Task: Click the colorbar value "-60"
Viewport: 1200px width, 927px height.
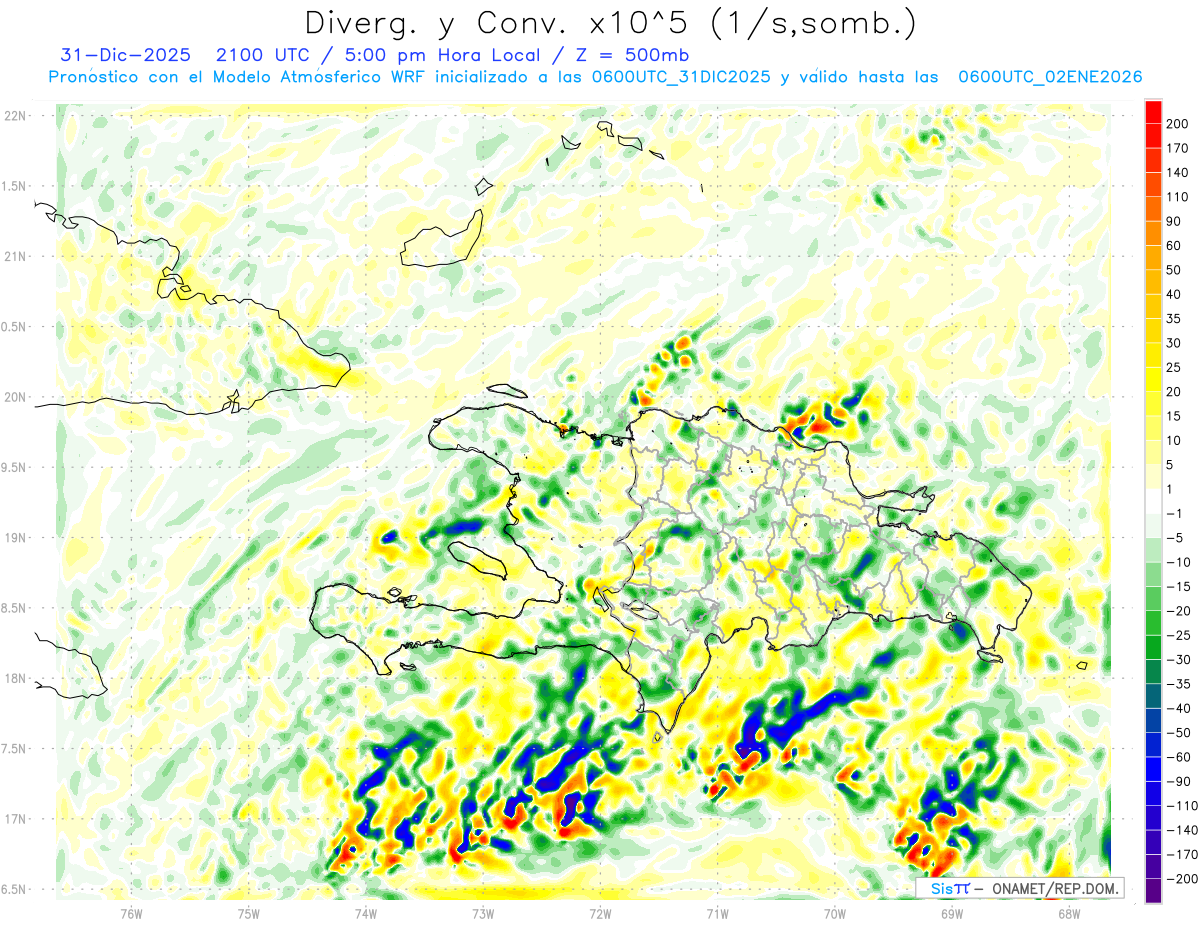Action: coord(1177,757)
